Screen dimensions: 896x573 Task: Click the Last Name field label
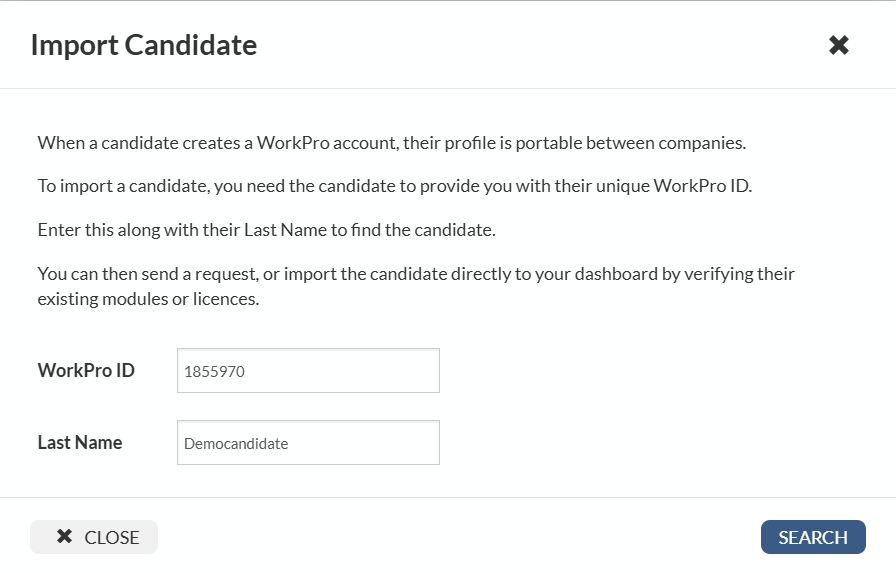[80, 442]
